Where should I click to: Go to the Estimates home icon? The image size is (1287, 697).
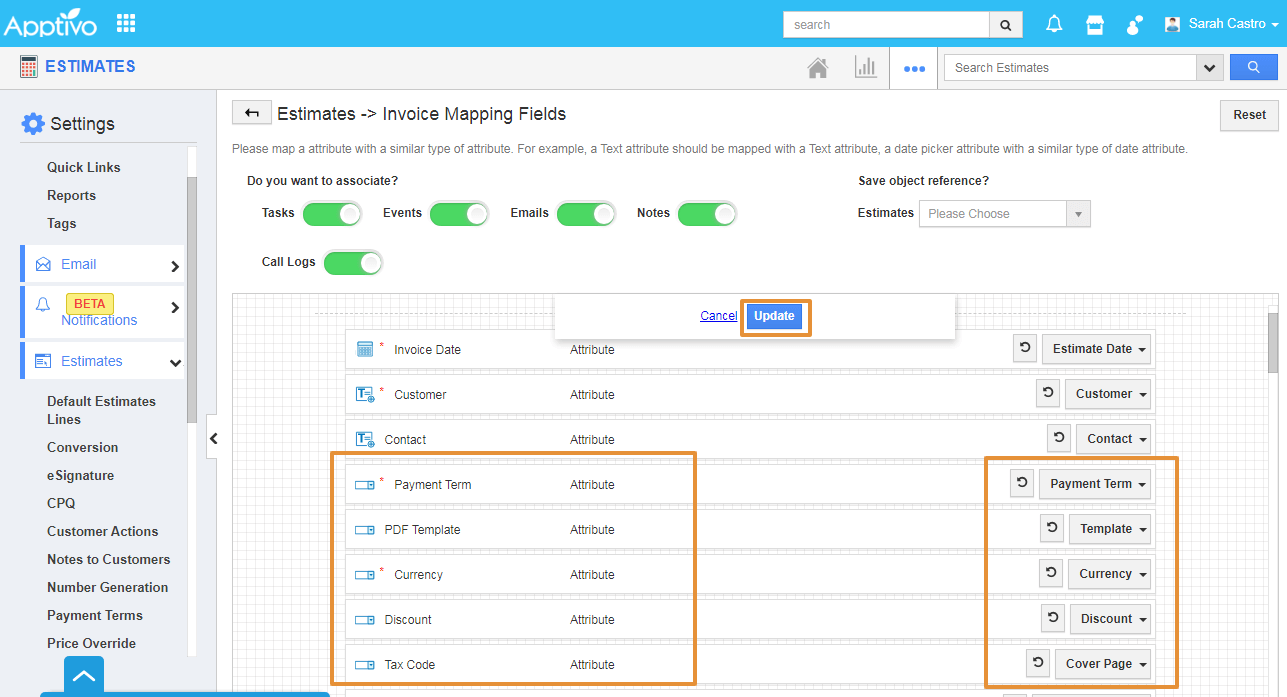[818, 68]
